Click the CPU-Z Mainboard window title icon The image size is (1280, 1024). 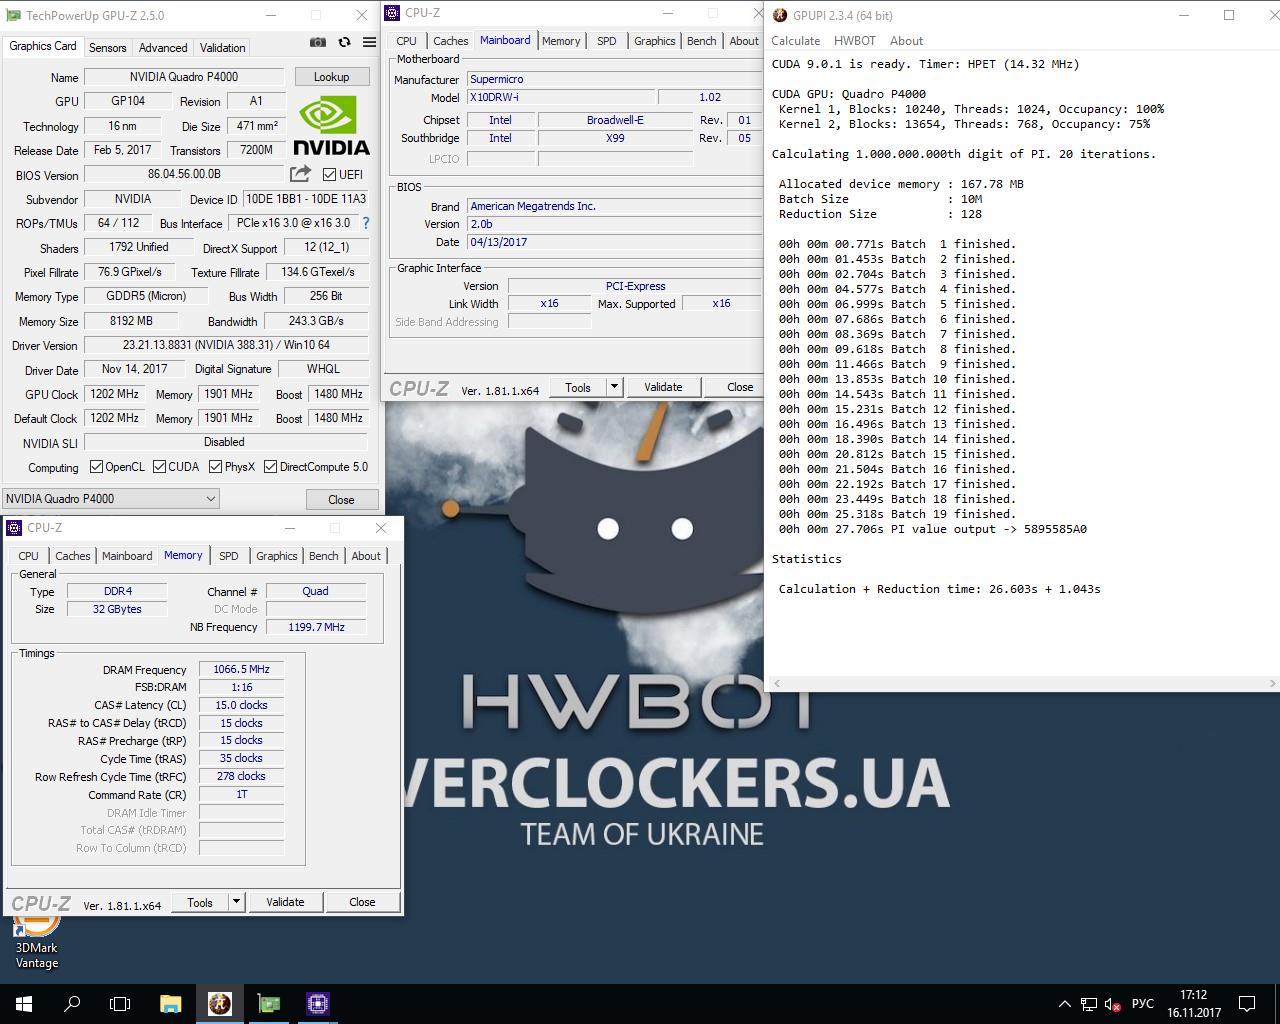coord(392,13)
